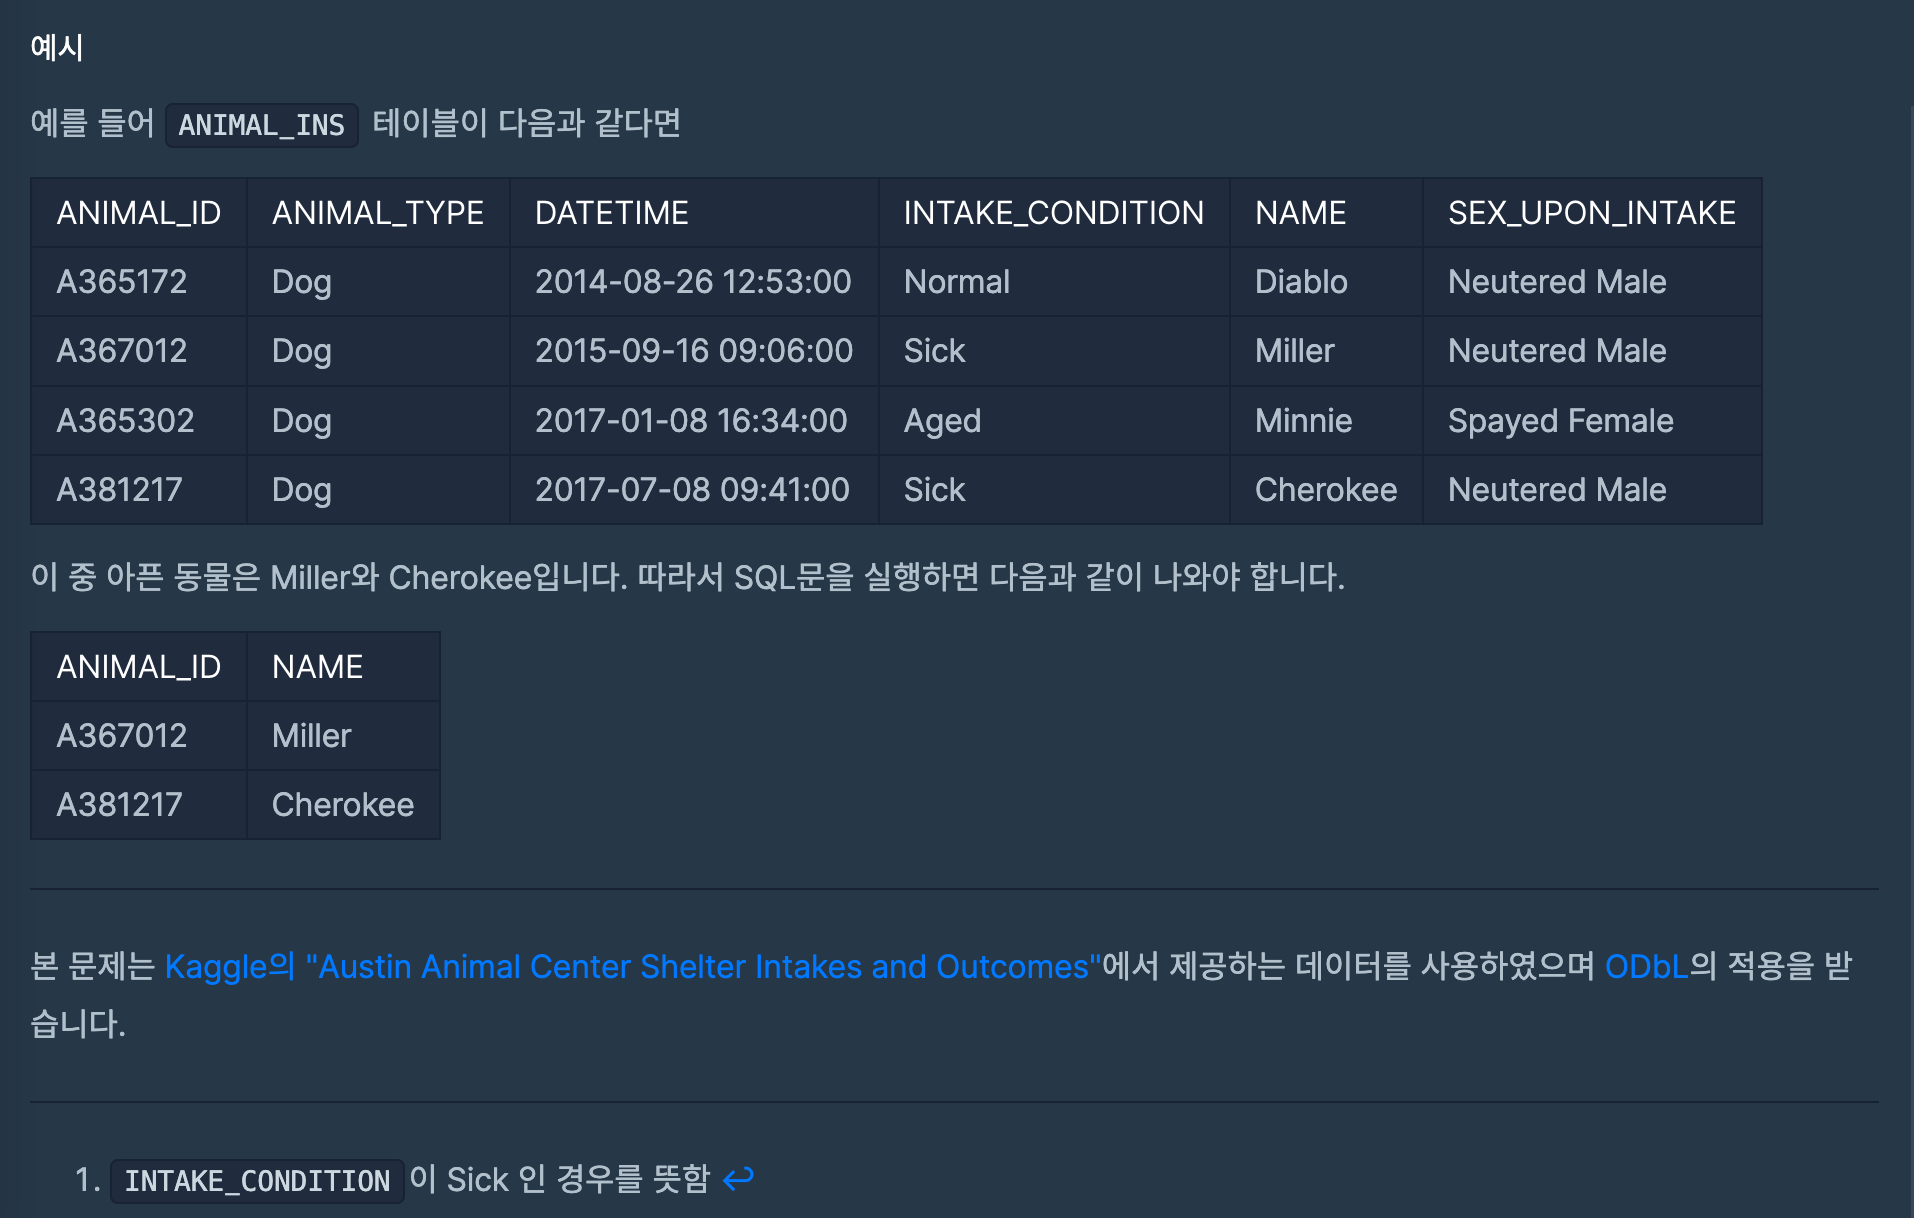
Task: Click the footnote return arrow icon
Action: tap(738, 1179)
